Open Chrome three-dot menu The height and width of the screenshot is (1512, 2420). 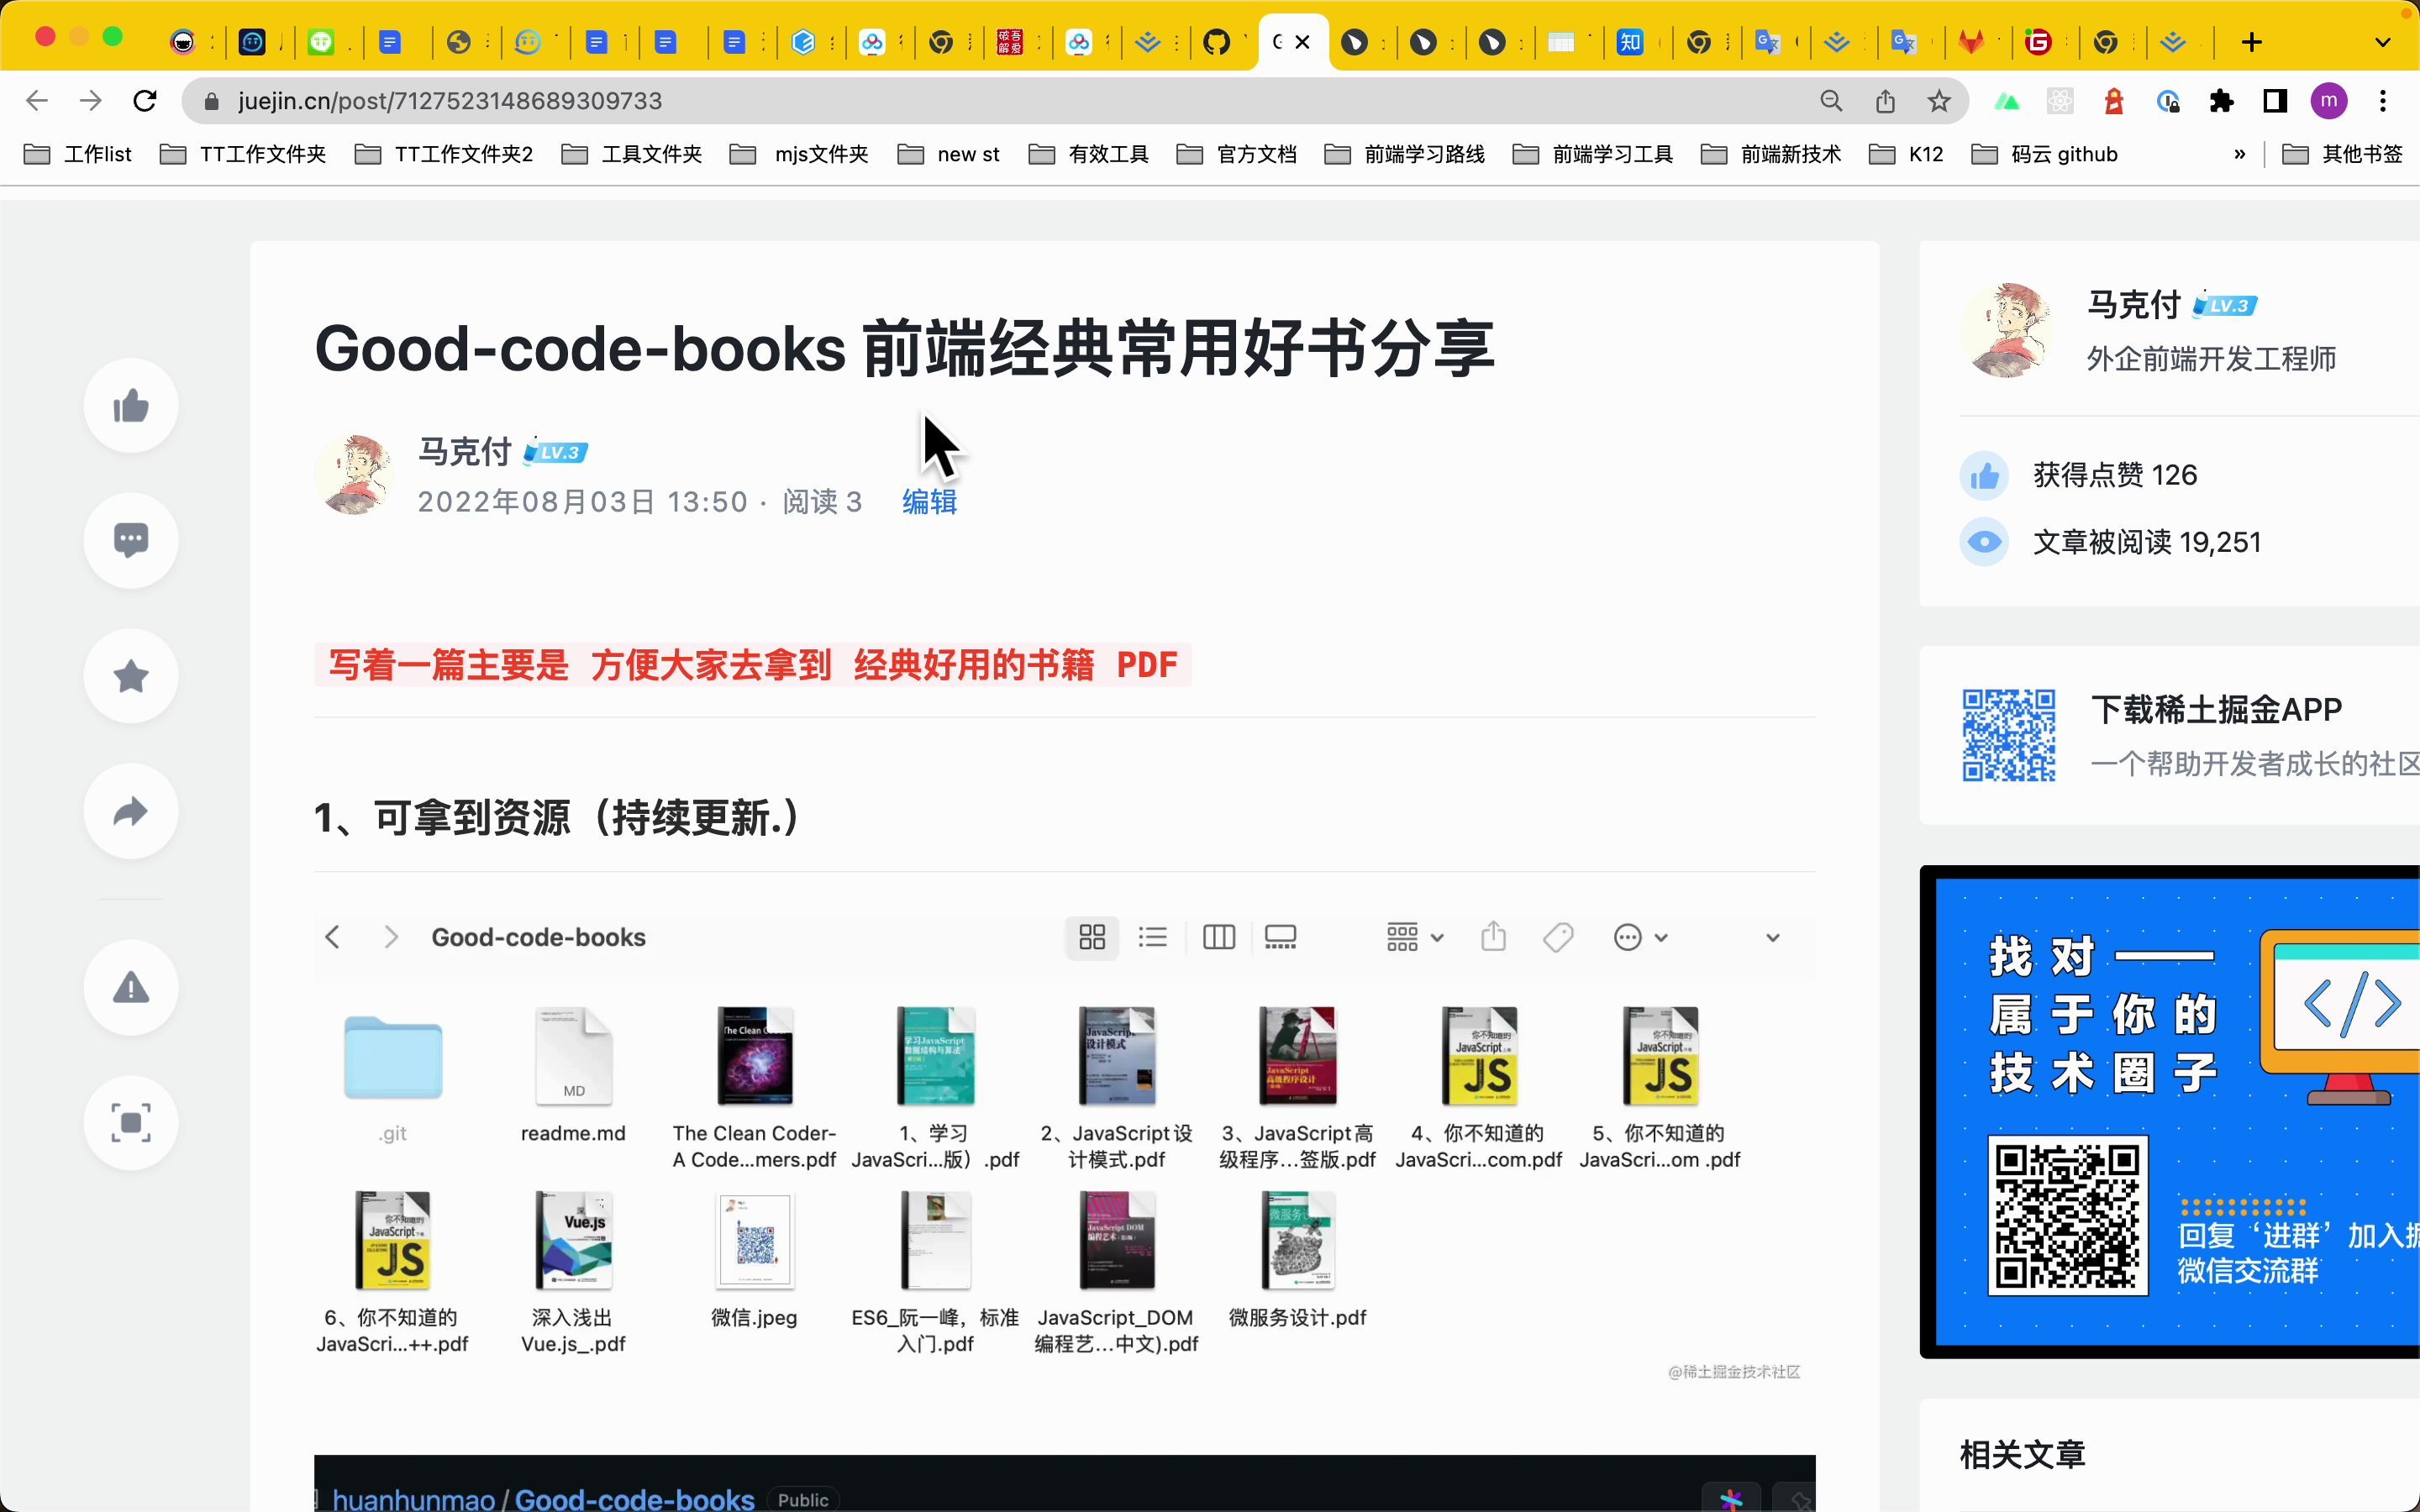tap(2383, 101)
